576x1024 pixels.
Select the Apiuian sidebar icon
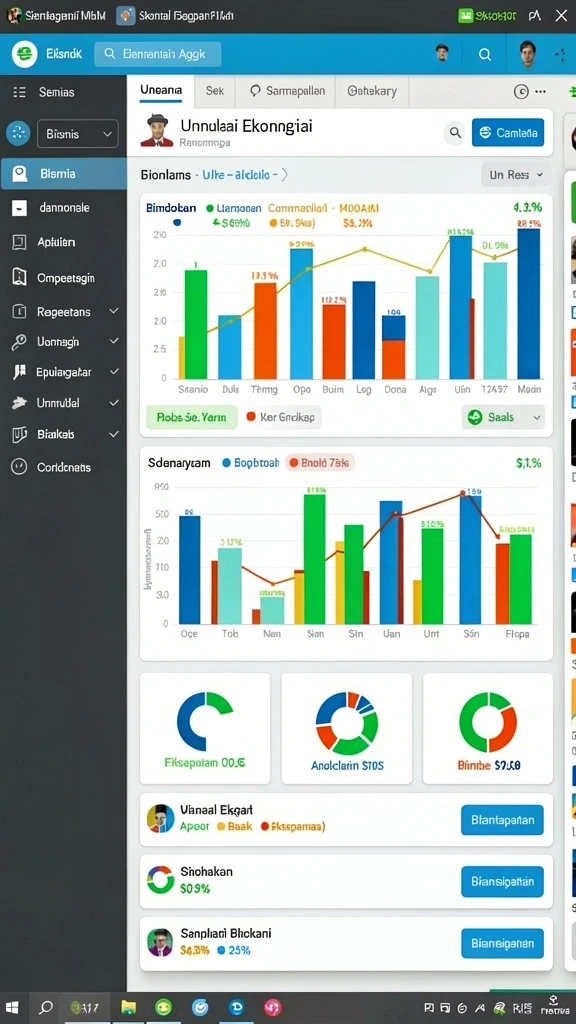[19, 242]
